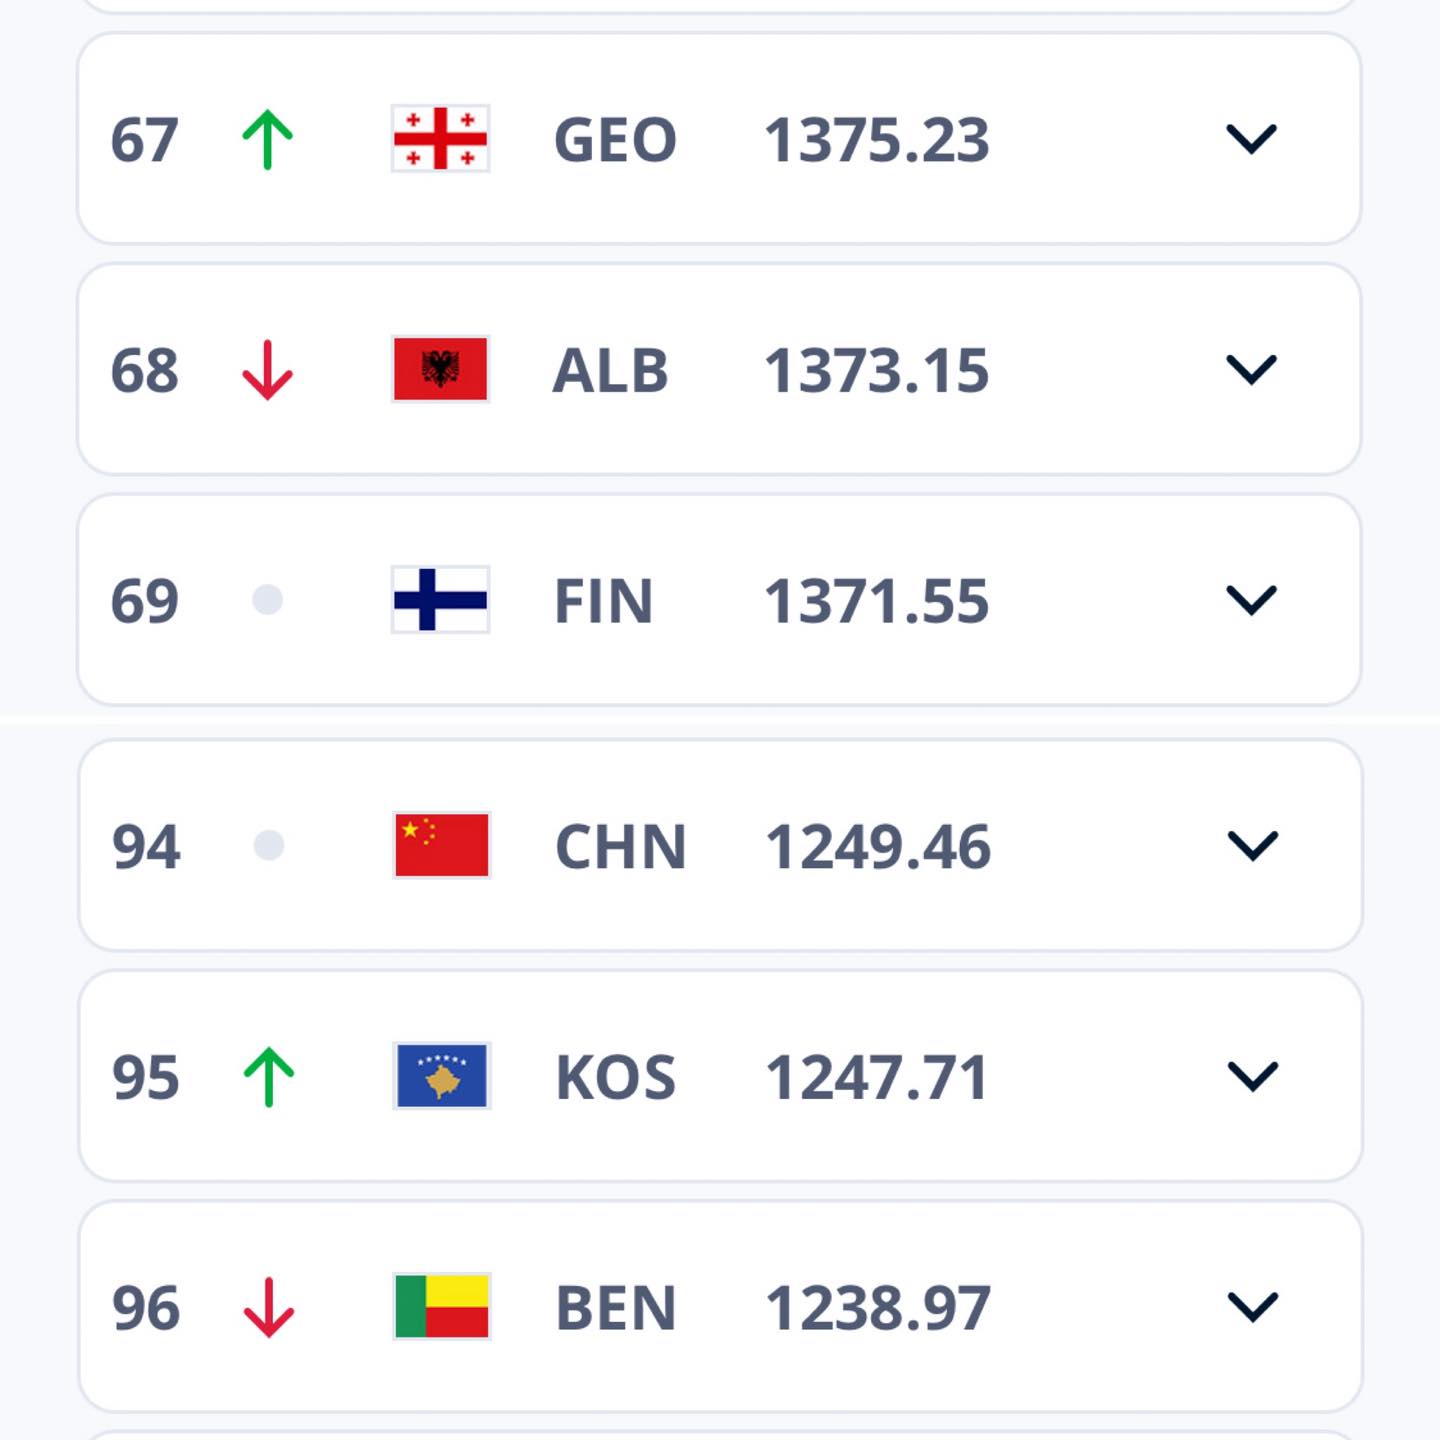Click the Finland flag icon

tap(440, 600)
